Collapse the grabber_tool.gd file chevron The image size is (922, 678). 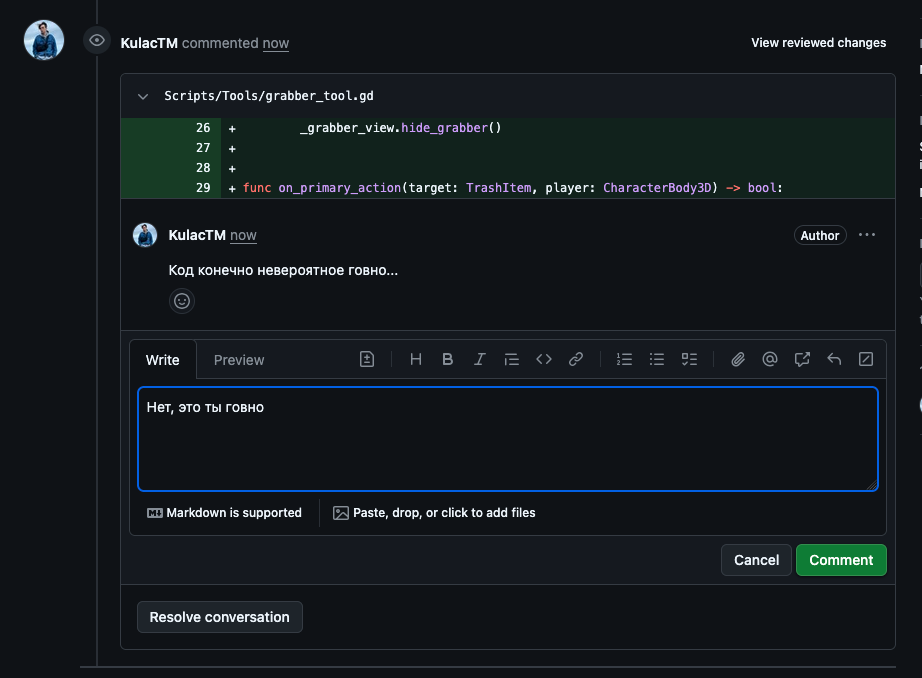tap(143, 96)
